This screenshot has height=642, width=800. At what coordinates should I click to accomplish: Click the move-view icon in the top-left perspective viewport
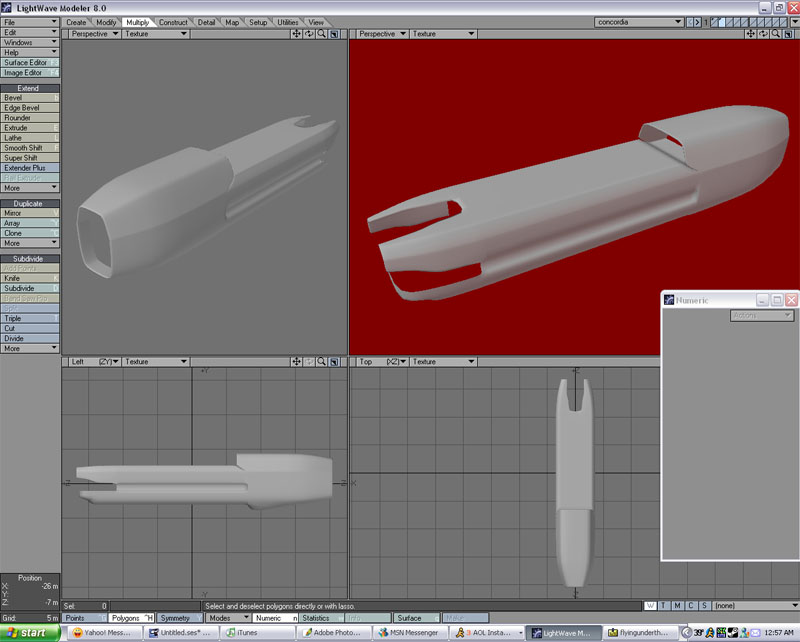point(297,34)
